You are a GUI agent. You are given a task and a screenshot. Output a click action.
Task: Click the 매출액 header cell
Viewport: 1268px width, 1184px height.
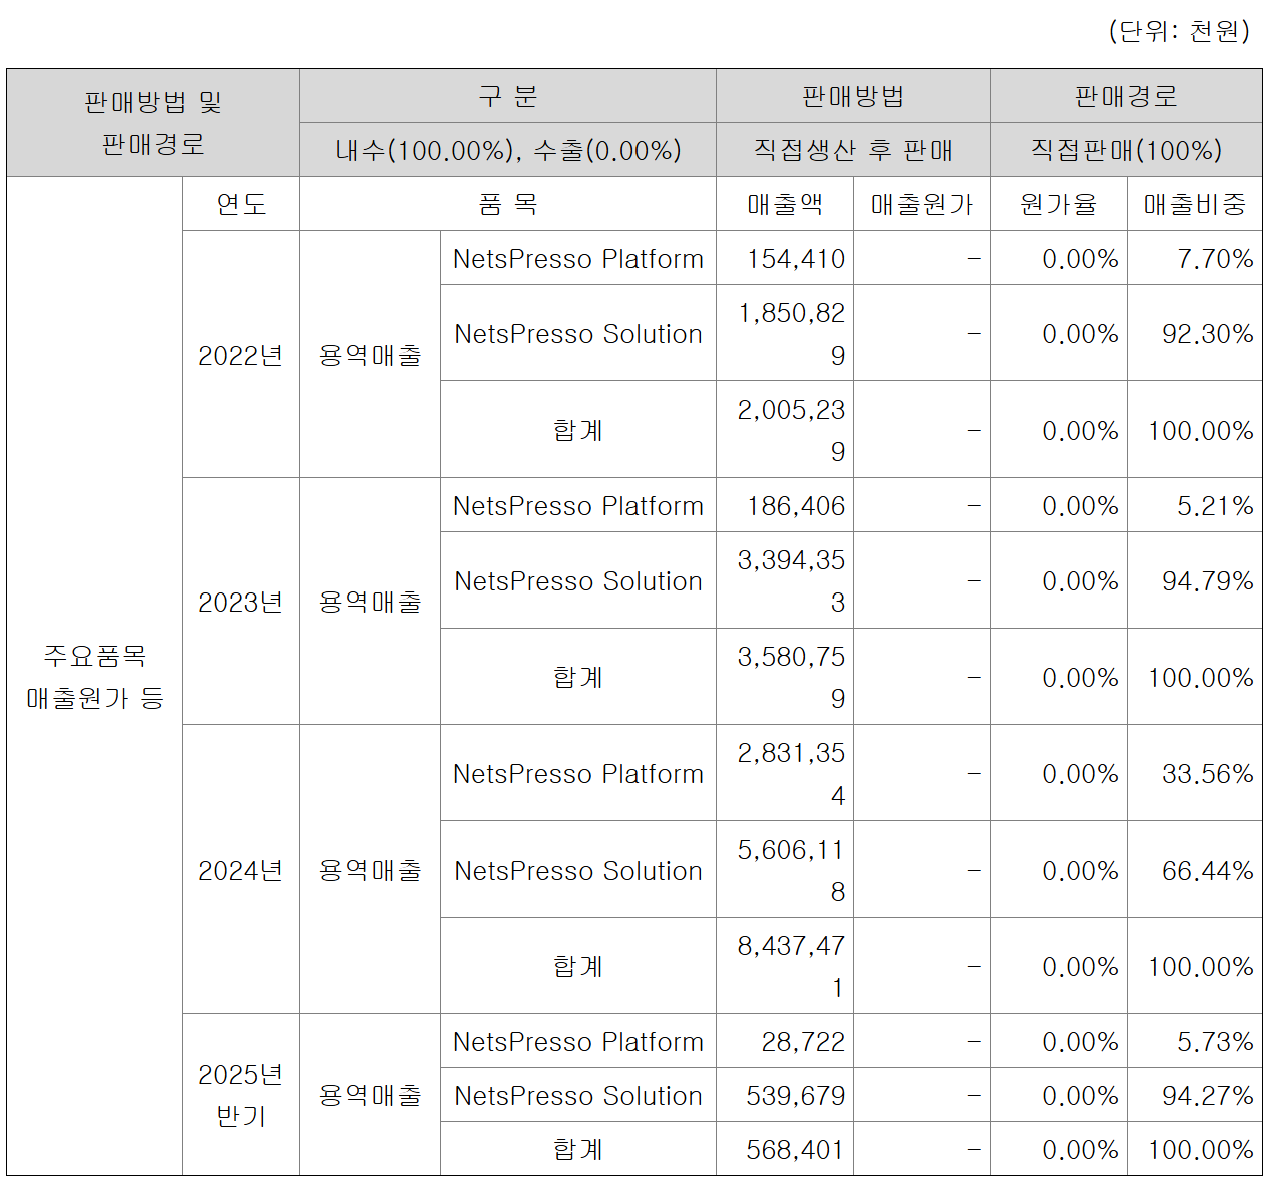(785, 204)
